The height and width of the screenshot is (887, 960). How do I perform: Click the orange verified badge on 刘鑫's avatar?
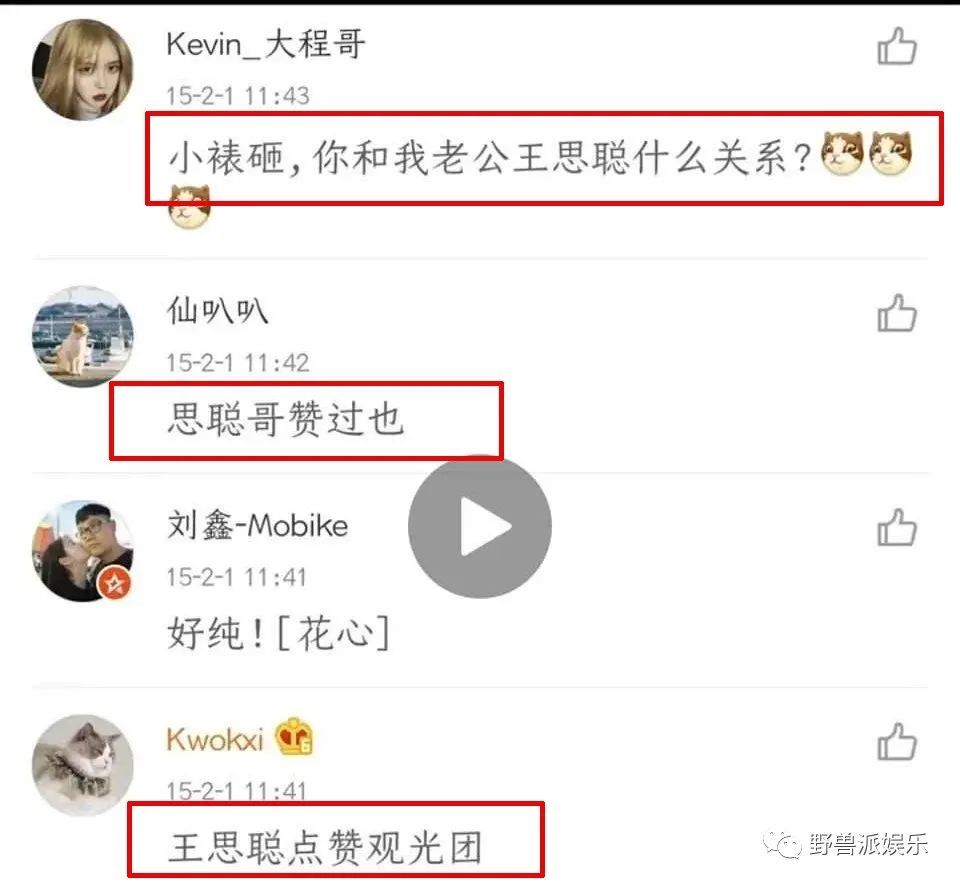tap(114, 583)
